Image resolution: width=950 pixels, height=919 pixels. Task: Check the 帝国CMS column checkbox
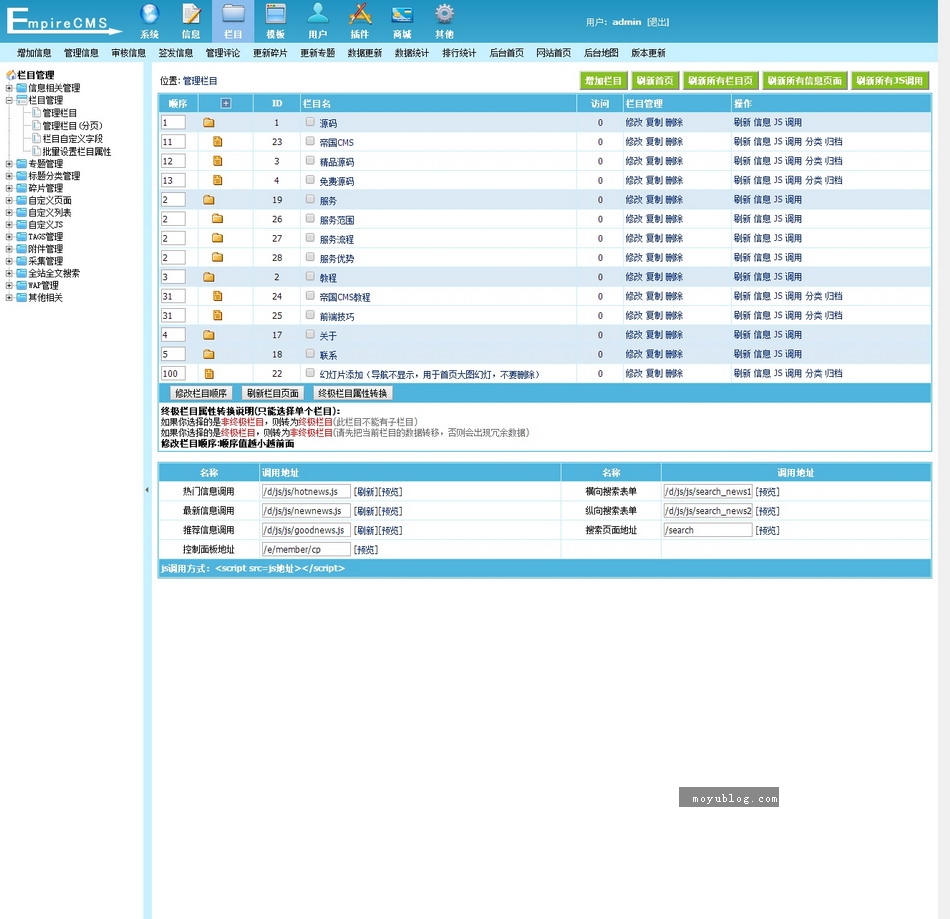[x=310, y=141]
